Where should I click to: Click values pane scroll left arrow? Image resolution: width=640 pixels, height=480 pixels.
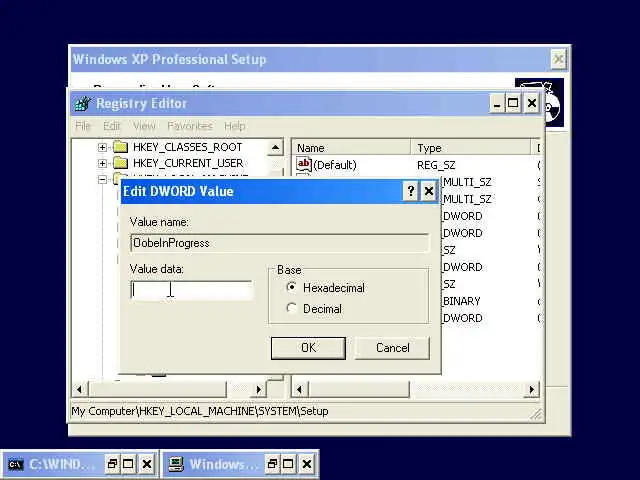tap(300, 389)
